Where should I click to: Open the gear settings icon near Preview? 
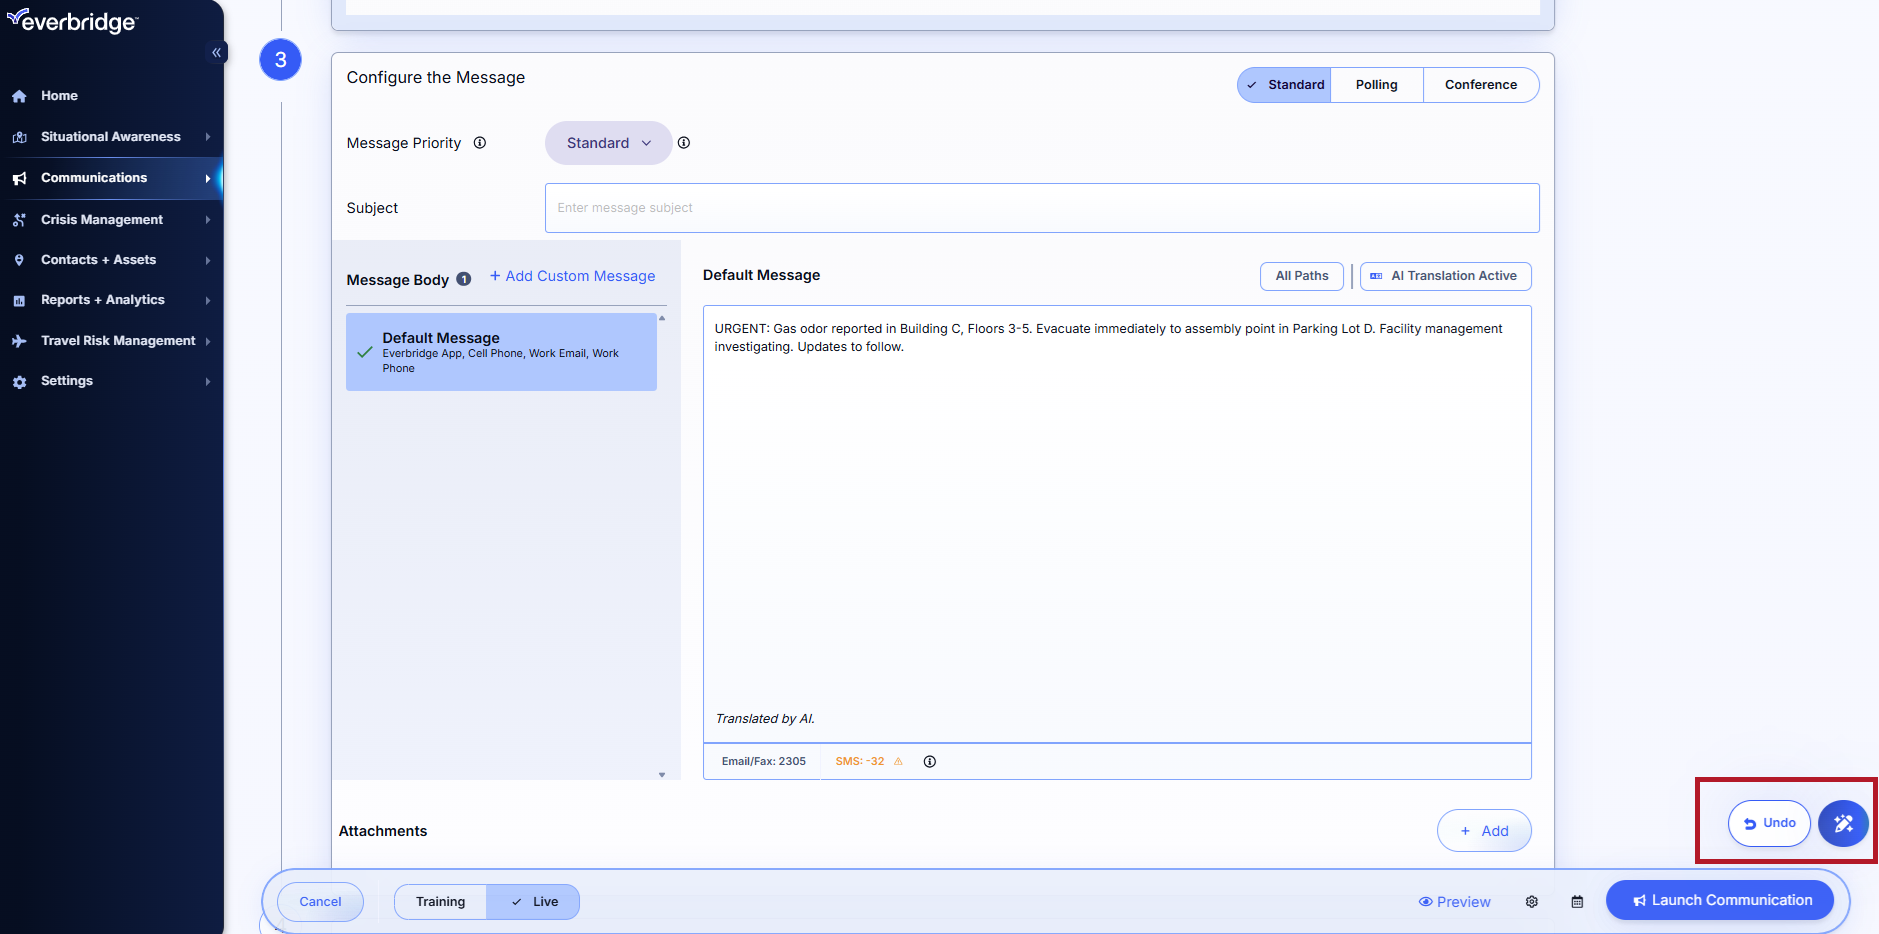click(1531, 902)
